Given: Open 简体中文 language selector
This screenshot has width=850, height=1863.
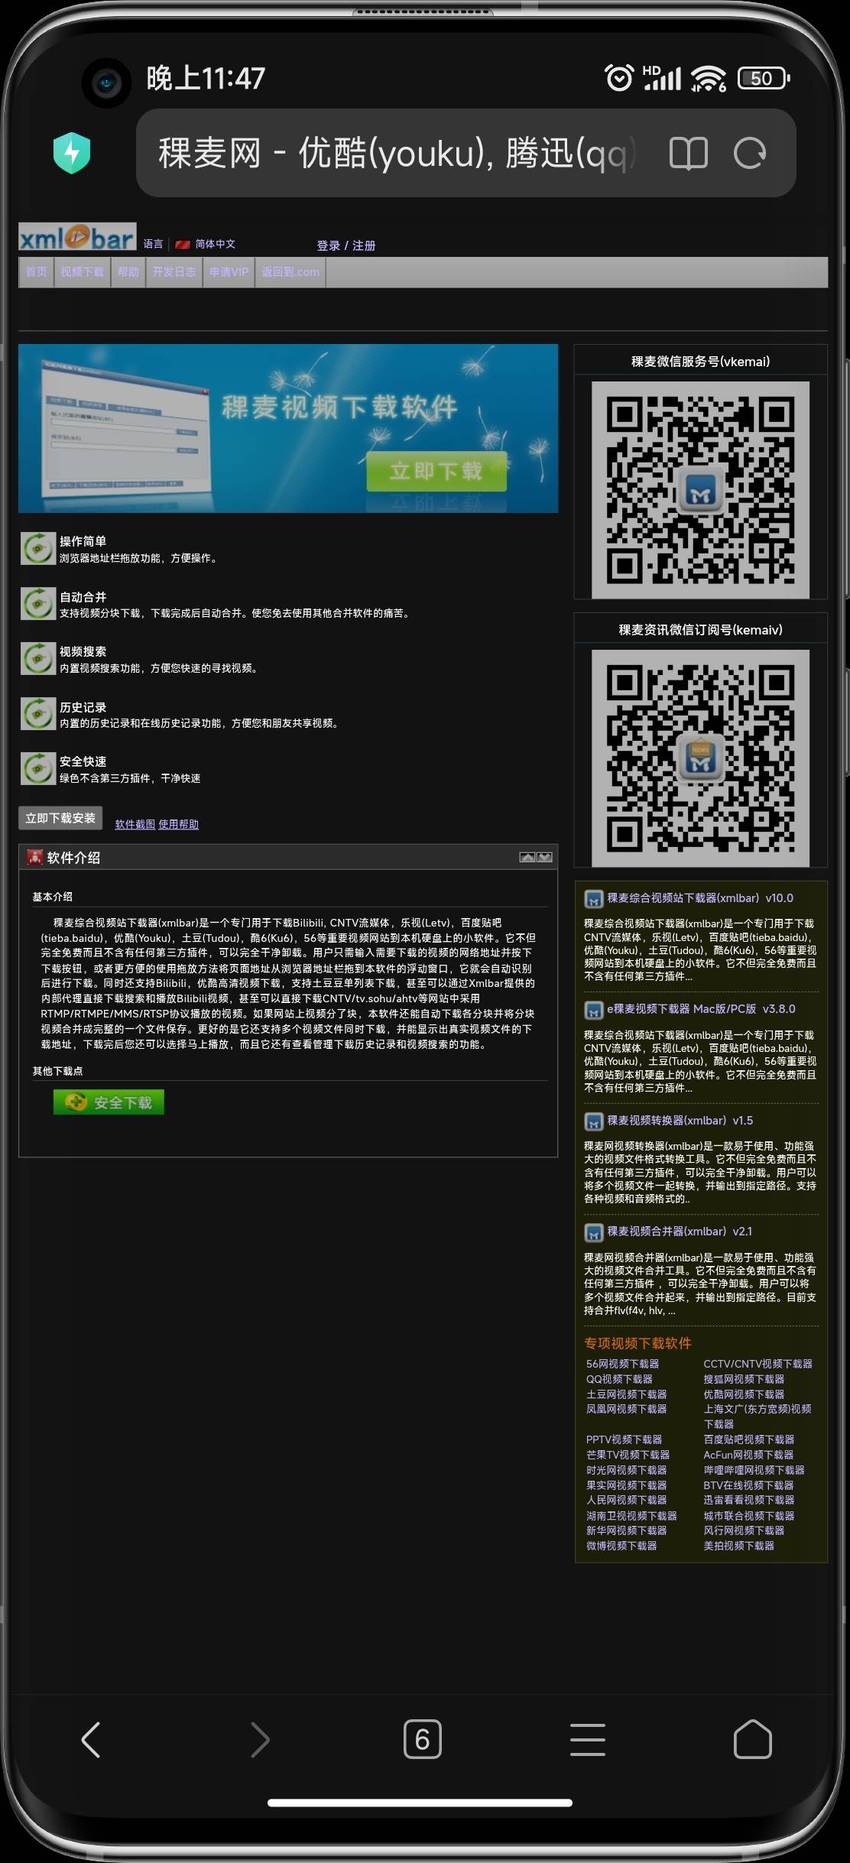Looking at the screenshot, I should pos(206,244).
